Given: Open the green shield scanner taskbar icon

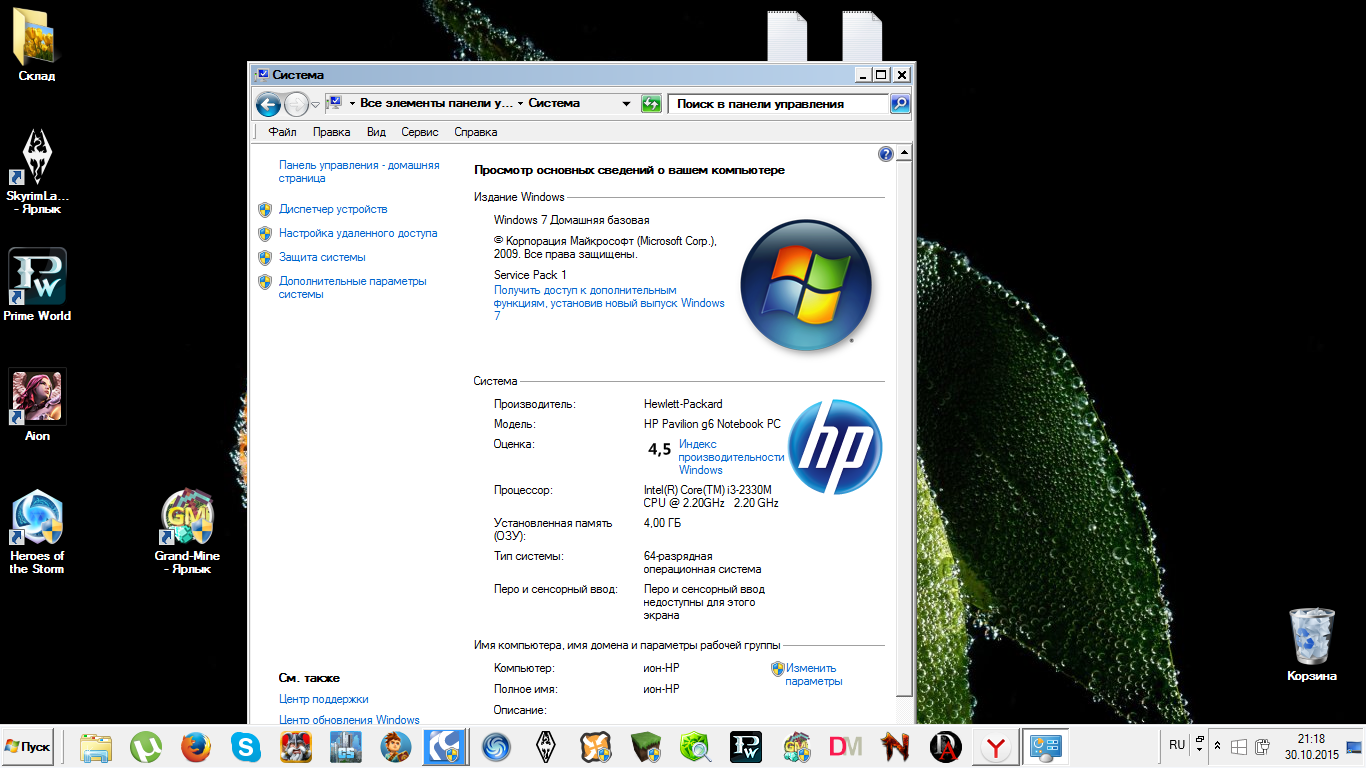Looking at the screenshot, I should point(696,746).
